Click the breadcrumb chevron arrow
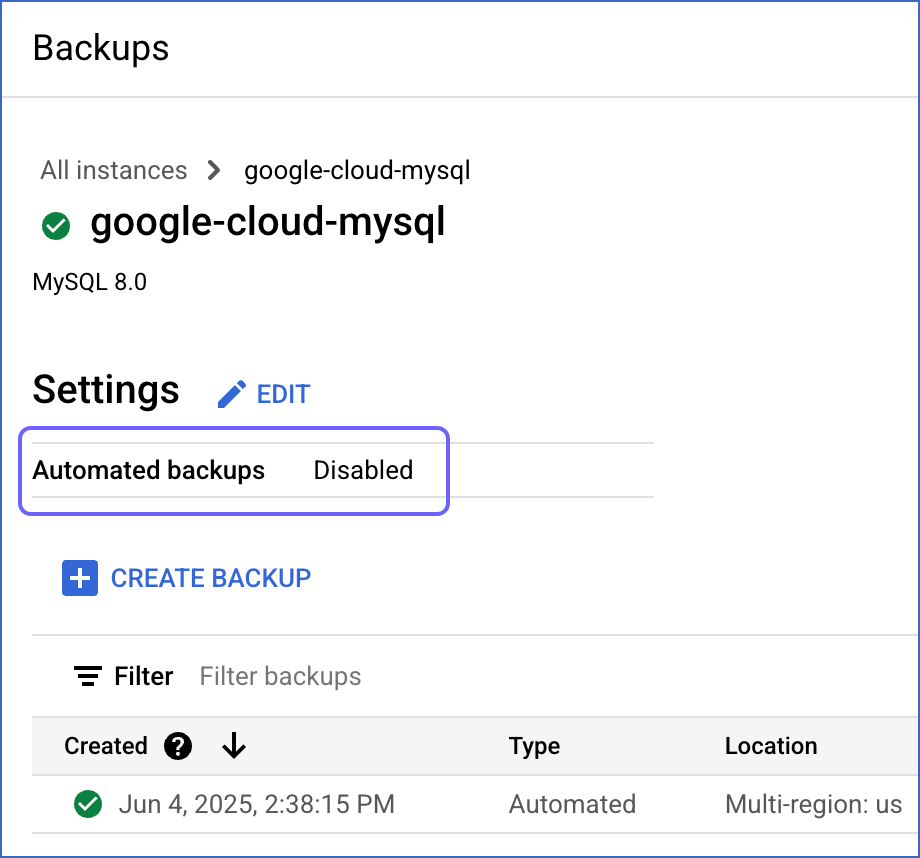Image resolution: width=920 pixels, height=858 pixels. click(215, 171)
